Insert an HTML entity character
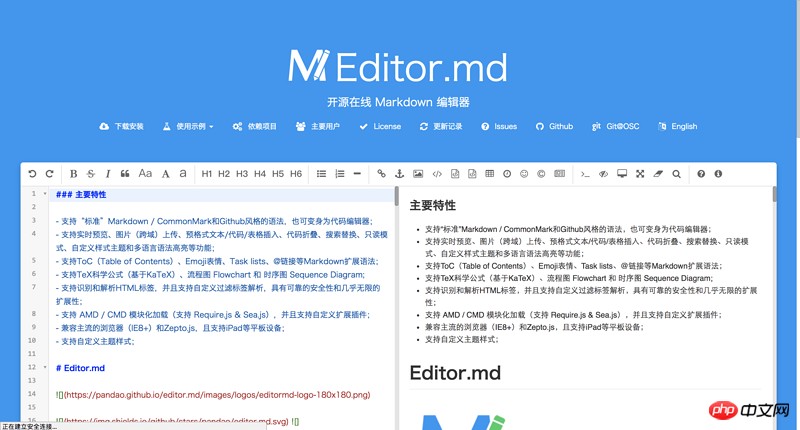This screenshot has height=430, width=800. (541, 173)
